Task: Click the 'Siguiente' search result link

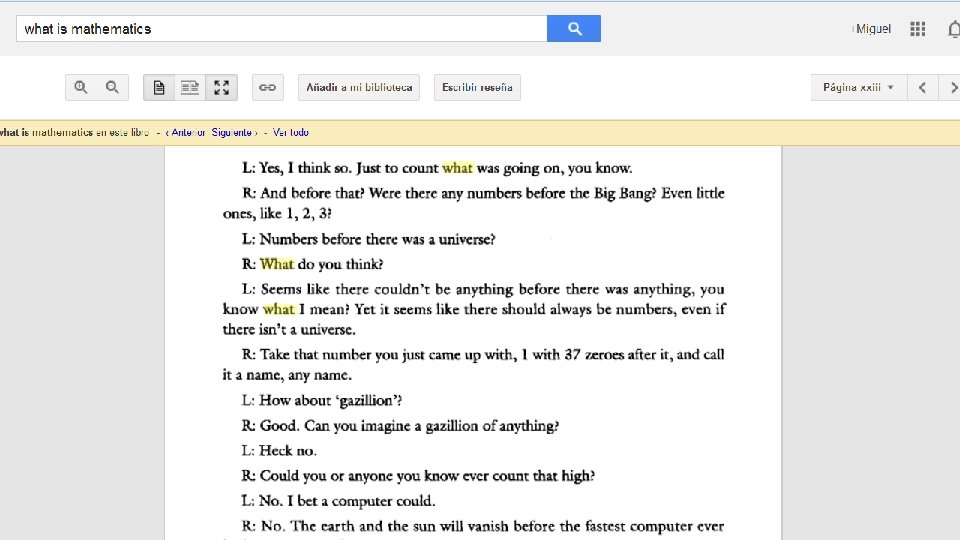Action: coord(234,132)
